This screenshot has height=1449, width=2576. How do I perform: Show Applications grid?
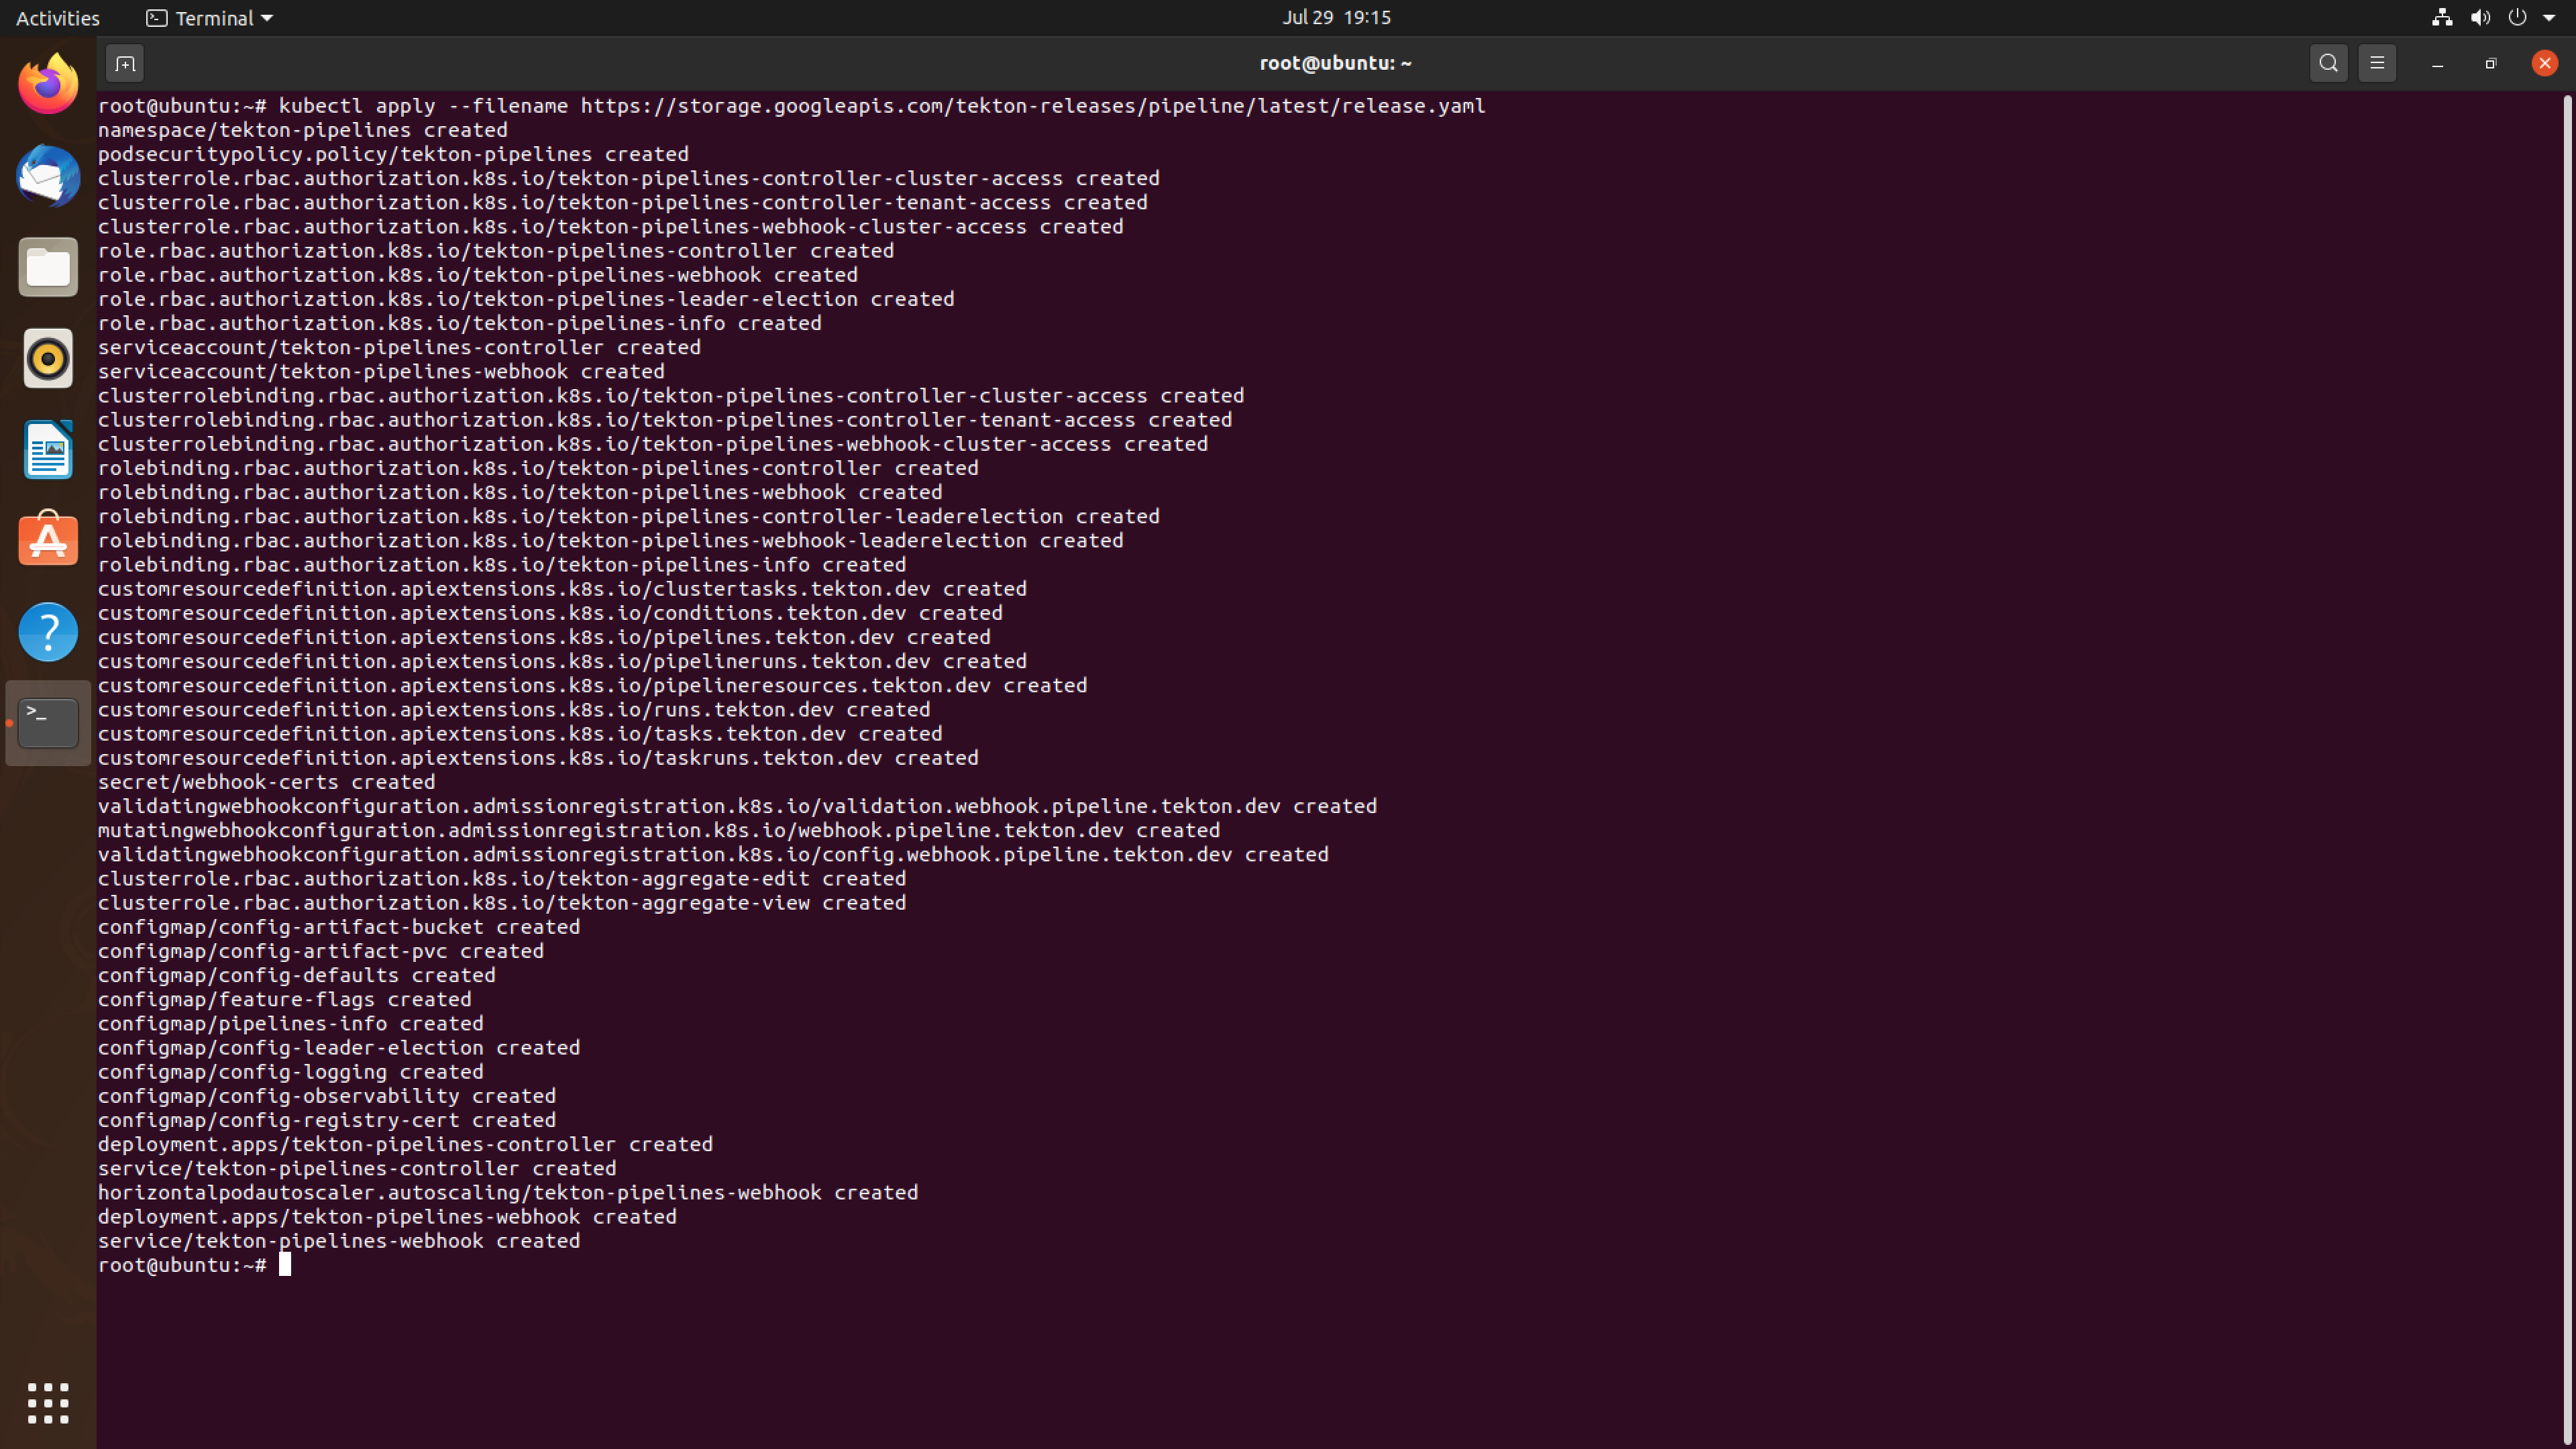[48, 1403]
